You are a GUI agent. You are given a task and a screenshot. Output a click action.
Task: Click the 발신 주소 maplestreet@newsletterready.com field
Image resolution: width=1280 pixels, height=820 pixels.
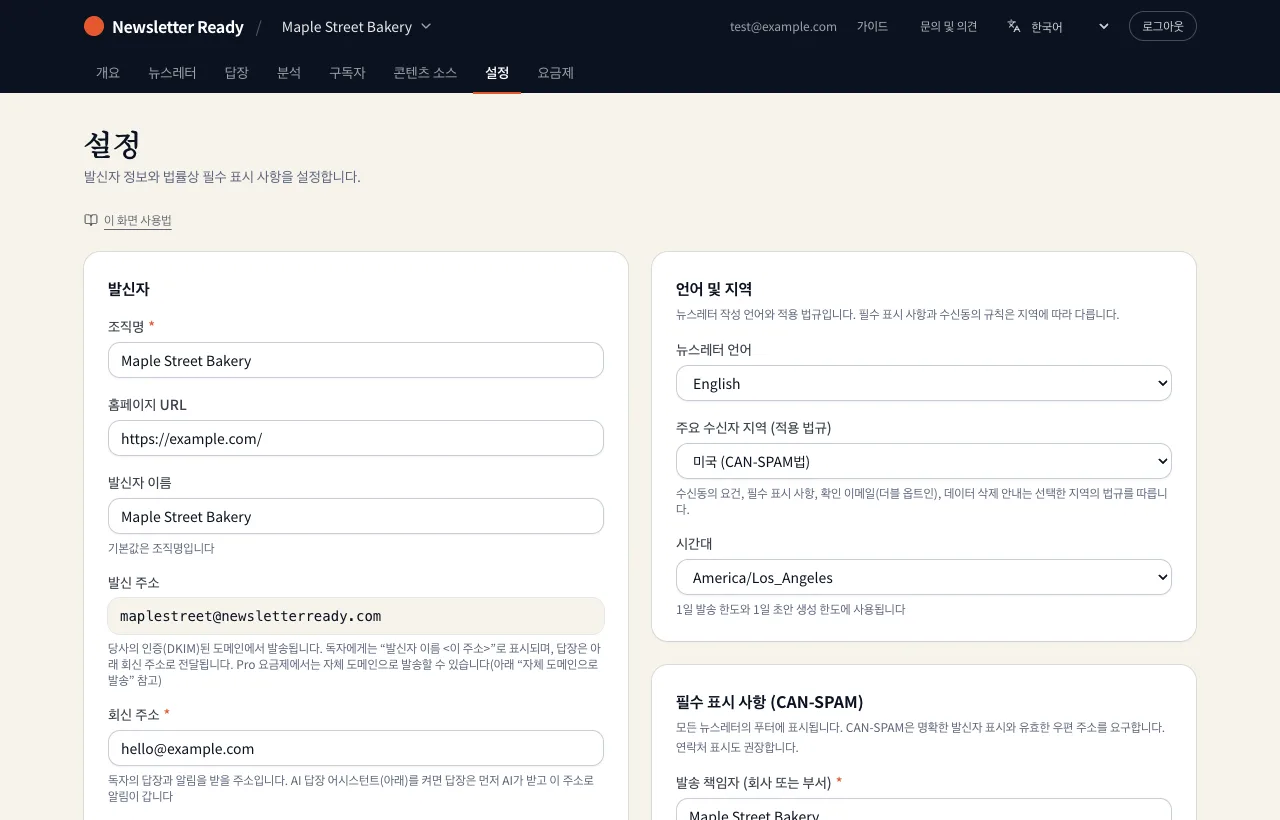(x=356, y=616)
